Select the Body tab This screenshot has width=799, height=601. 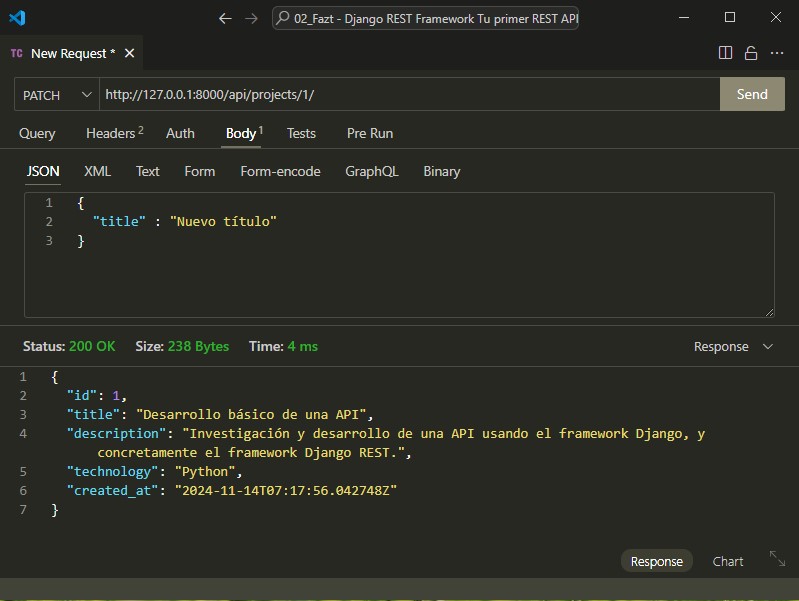point(244,134)
